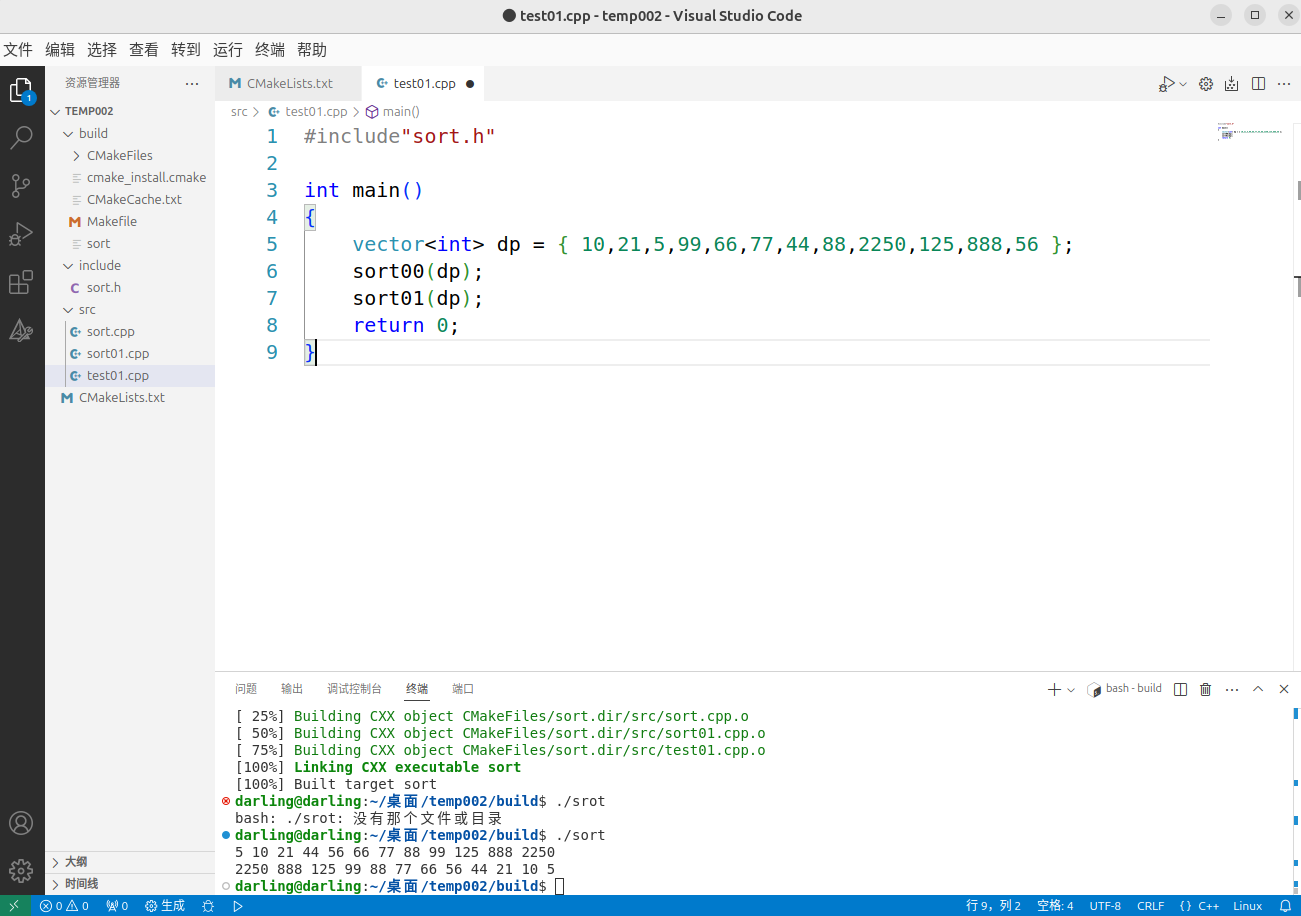
Task: Open the CMake view in the activity bar
Action: point(21,330)
